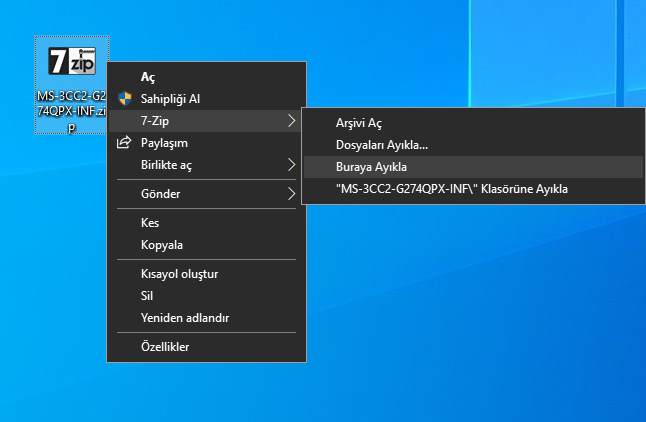Select Arşivi Aç in 7-Zip submenu
This screenshot has height=422, width=646.
click(473, 123)
